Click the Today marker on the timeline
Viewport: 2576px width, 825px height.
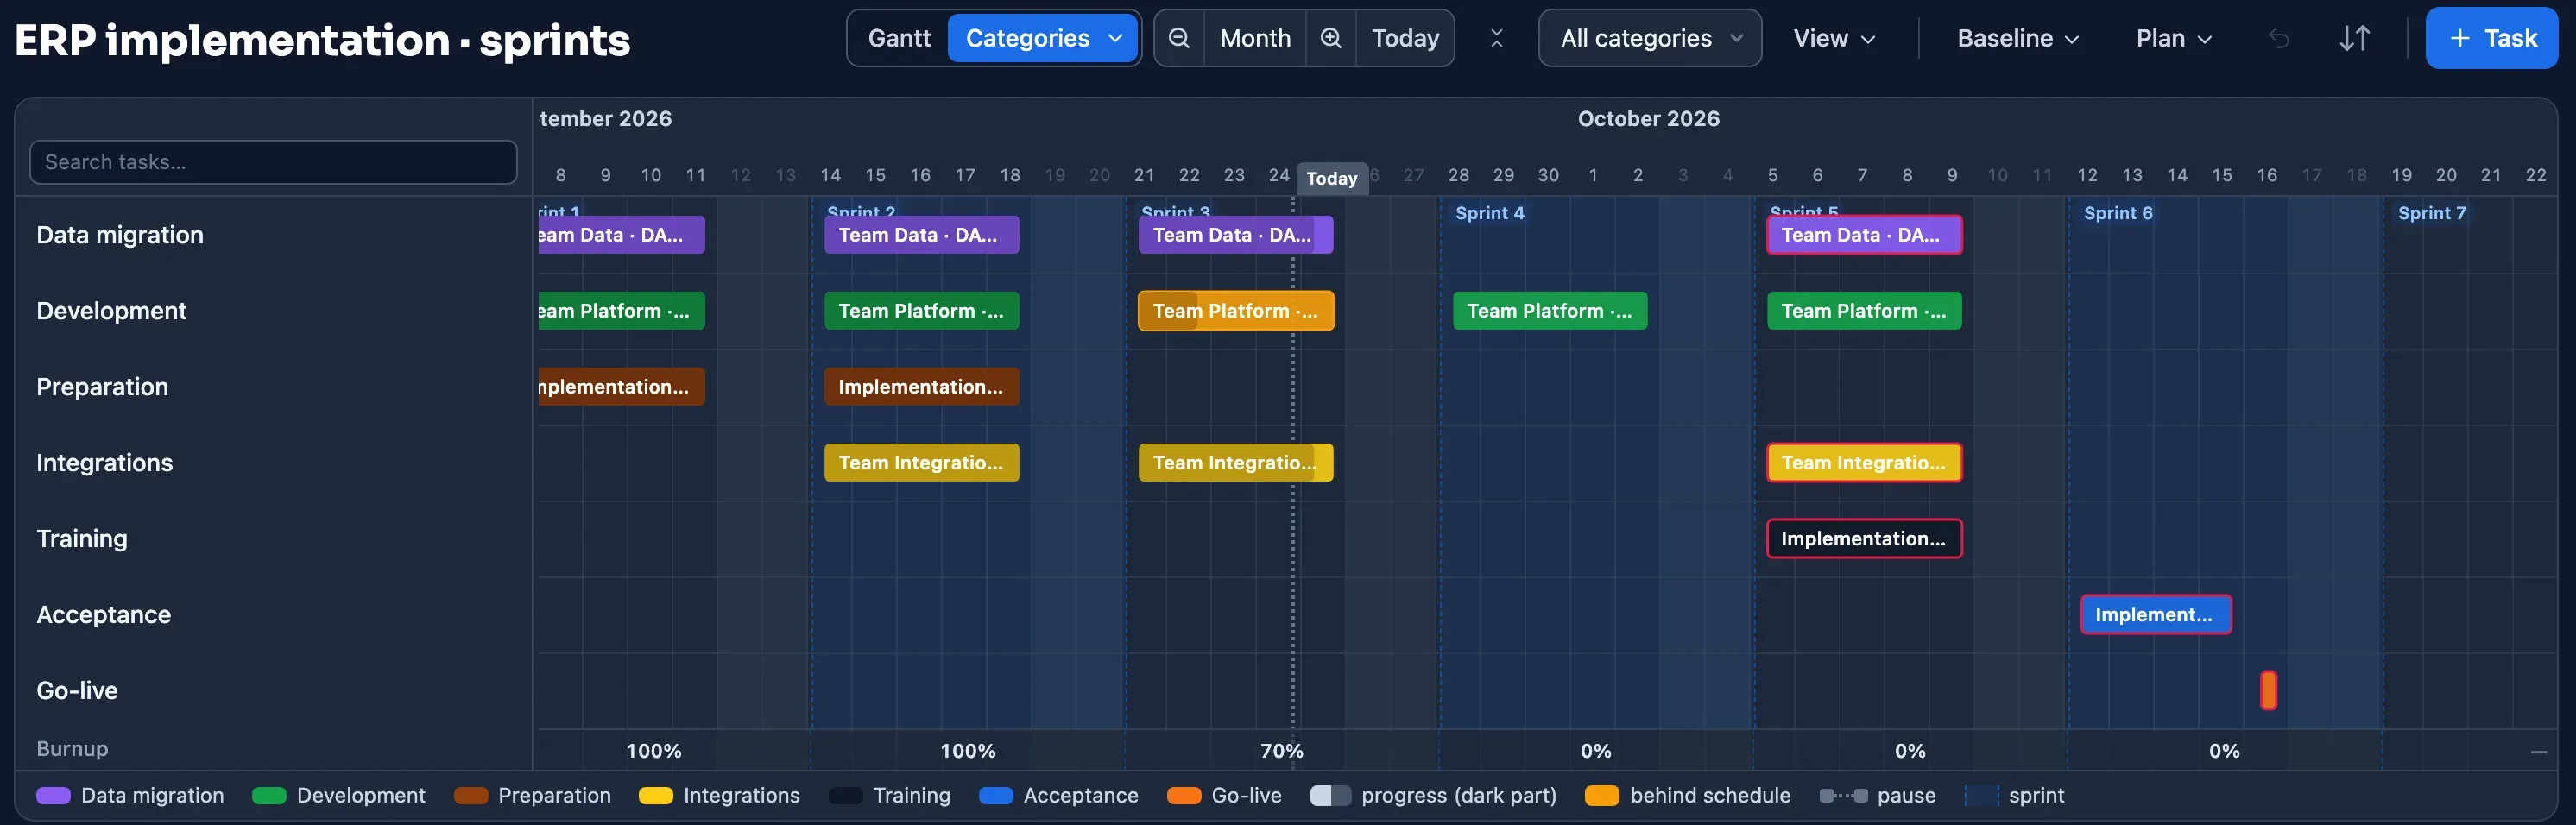[x=1331, y=178]
